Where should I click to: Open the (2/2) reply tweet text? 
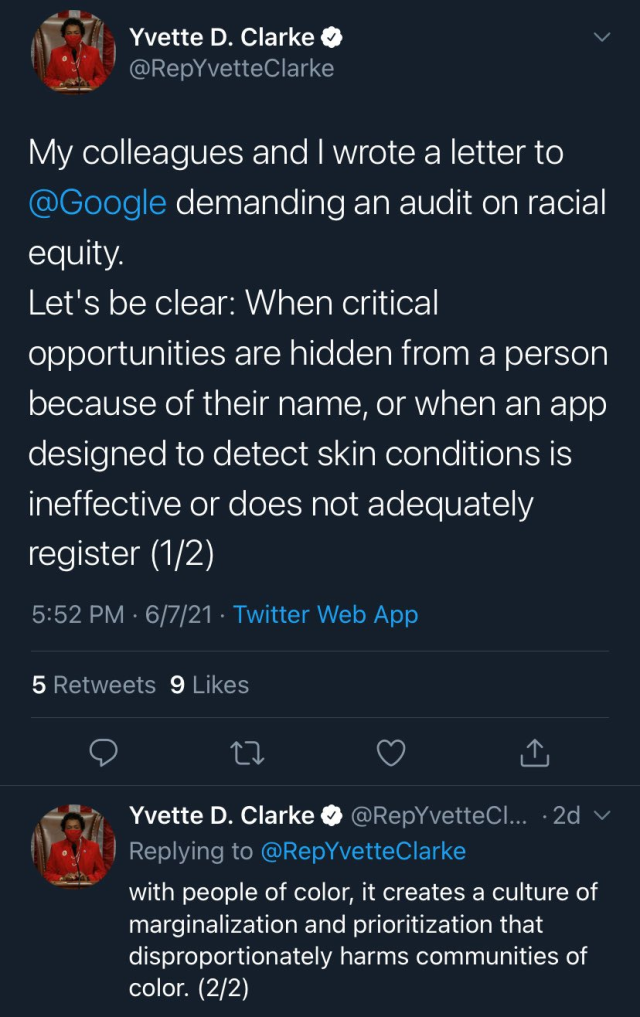click(x=357, y=939)
